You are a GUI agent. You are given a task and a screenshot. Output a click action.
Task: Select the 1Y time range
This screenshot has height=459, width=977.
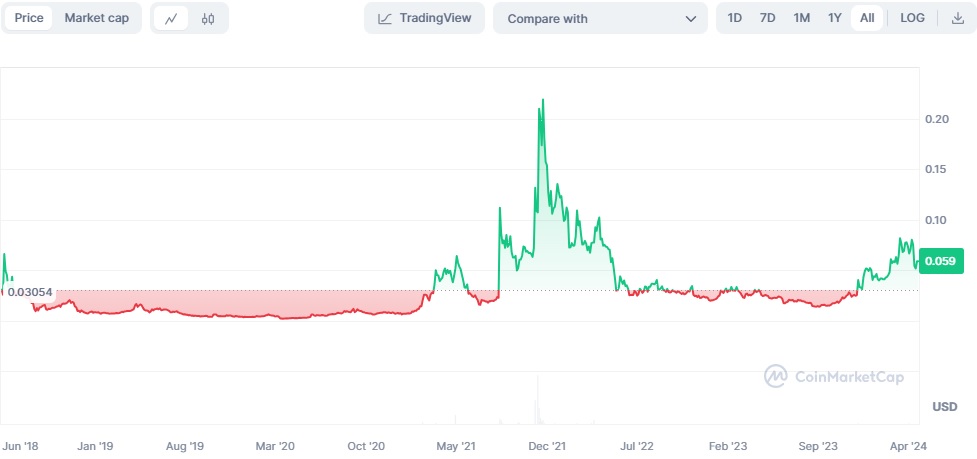[835, 18]
